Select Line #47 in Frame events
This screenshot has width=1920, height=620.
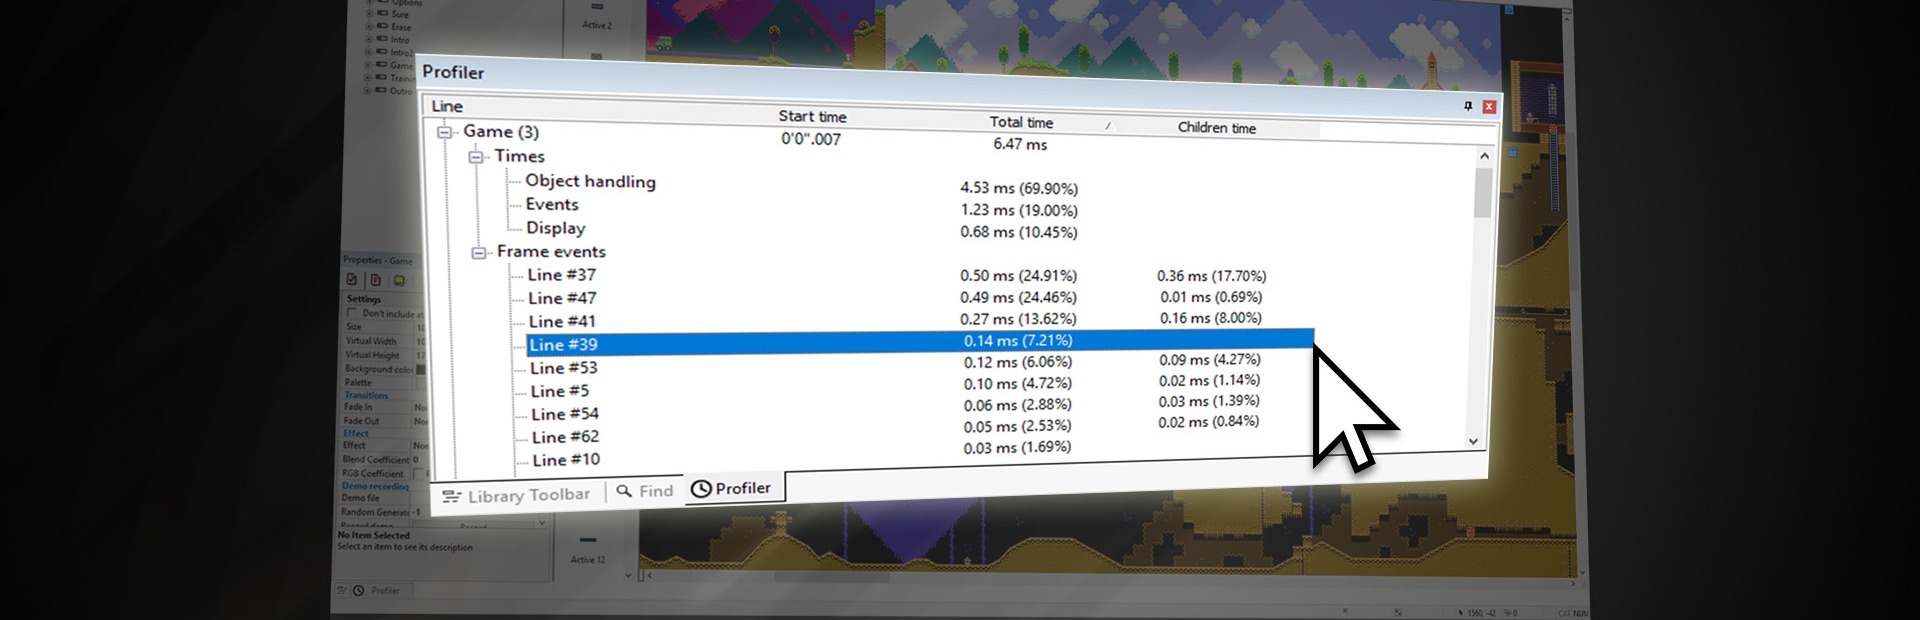point(562,298)
